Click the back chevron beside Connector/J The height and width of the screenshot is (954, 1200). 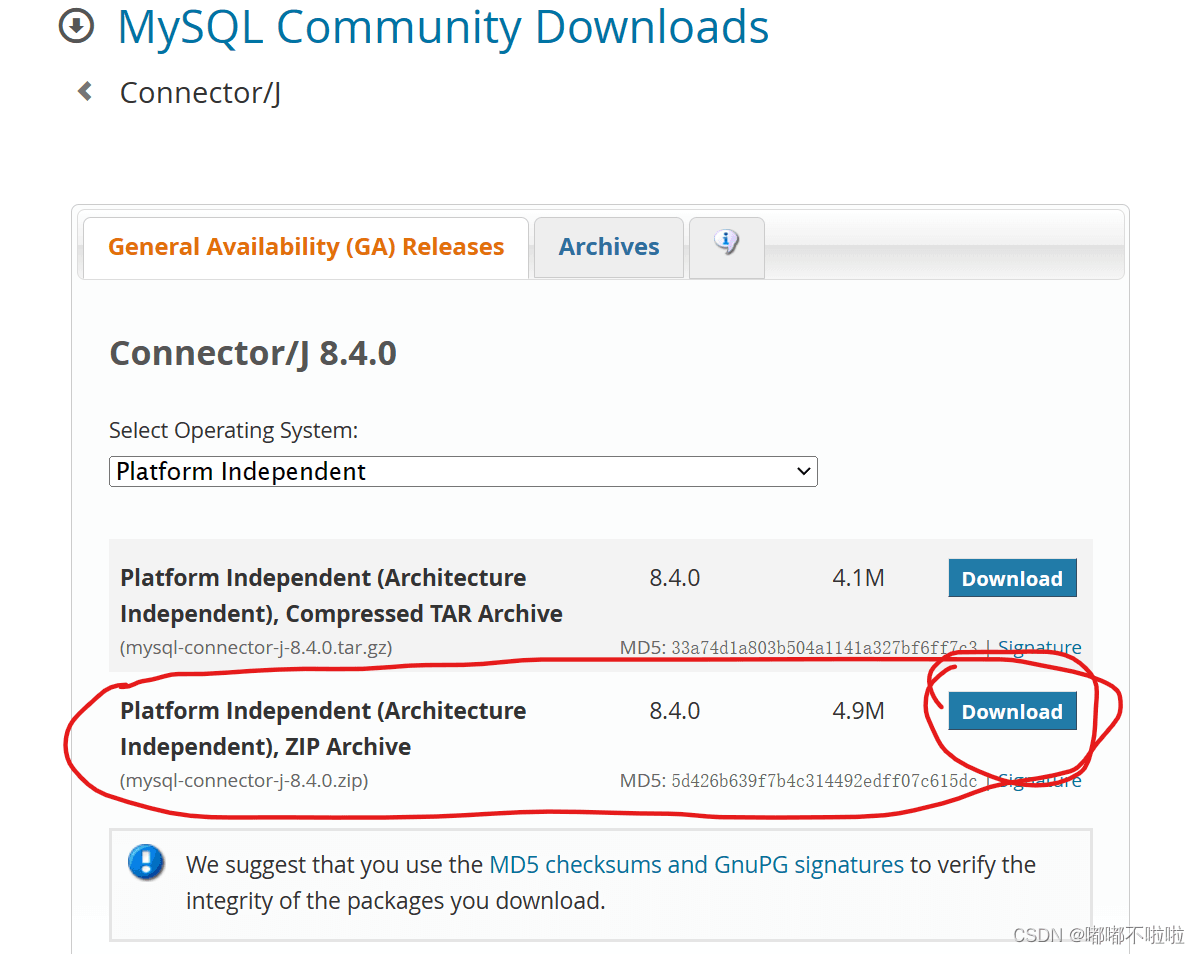[x=85, y=91]
